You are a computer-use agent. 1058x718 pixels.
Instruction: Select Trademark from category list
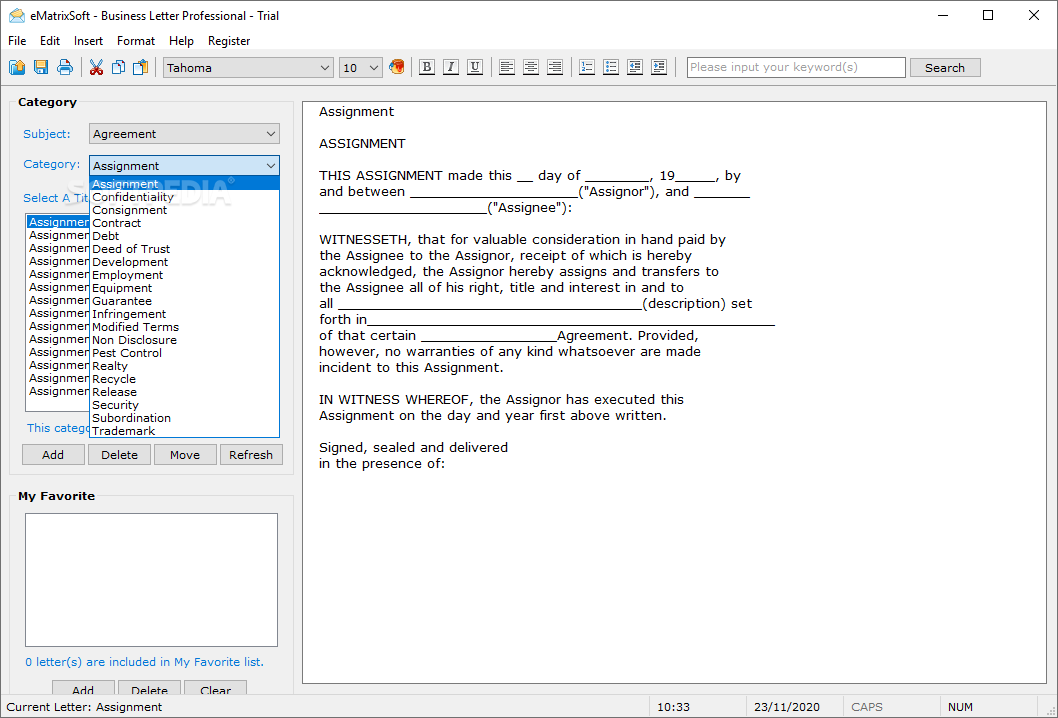[x=184, y=431]
